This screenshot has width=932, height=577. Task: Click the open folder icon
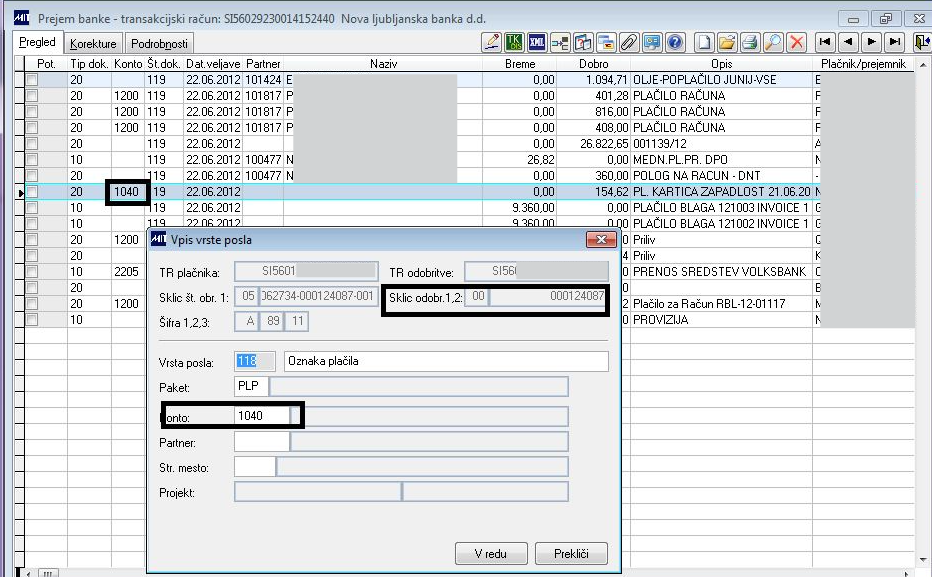point(727,42)
